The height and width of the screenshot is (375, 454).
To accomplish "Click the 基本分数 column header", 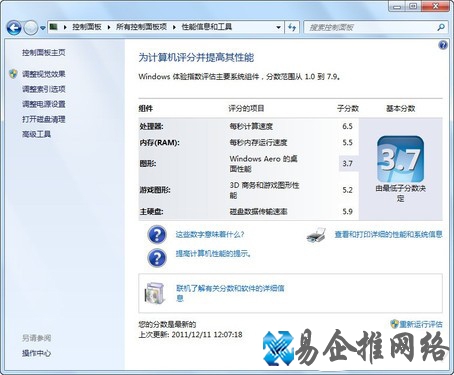I will pyautogui.click(x=401, y=108).
